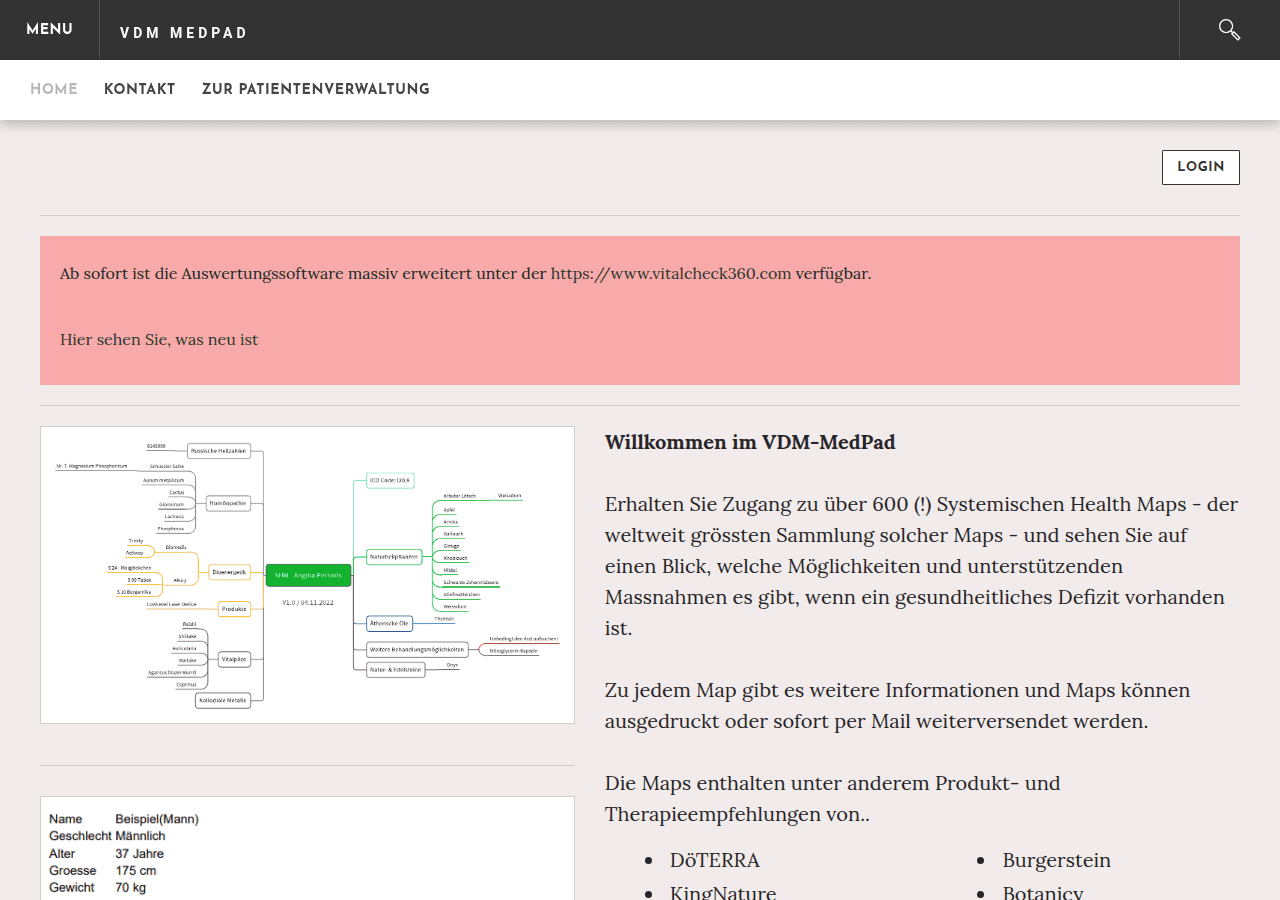Click the paragraph starting 'Zu jedem Map'
Screen dimensions: 1280x900
(x=897, y=706)
